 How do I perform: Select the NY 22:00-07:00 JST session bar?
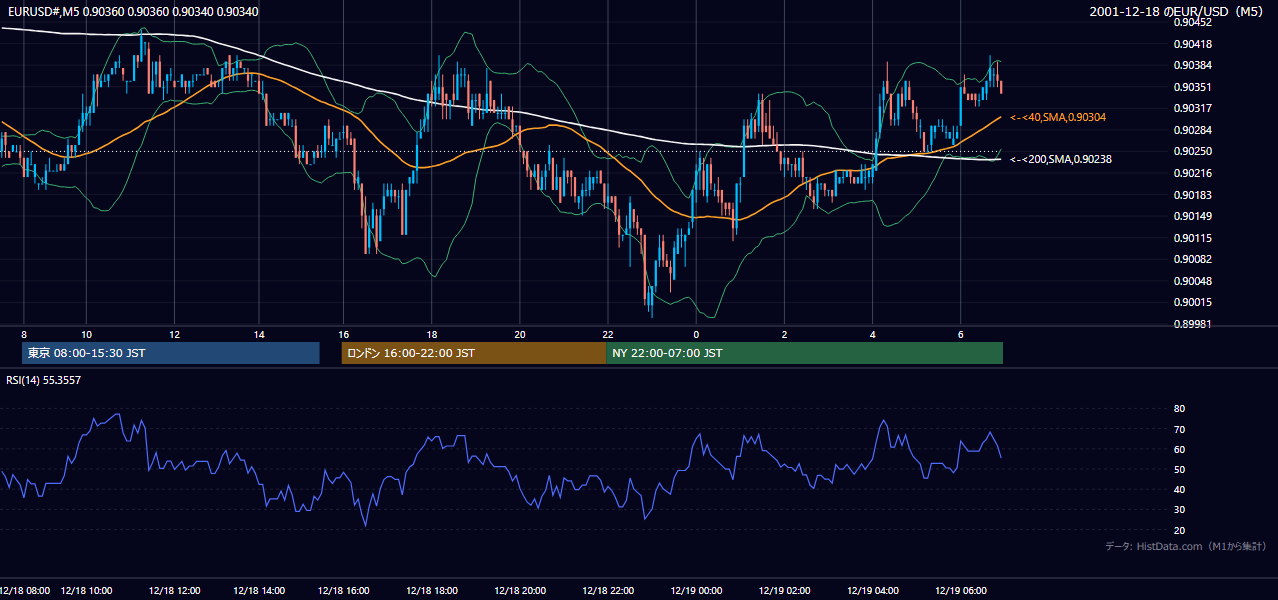click(x=804, y=353)
